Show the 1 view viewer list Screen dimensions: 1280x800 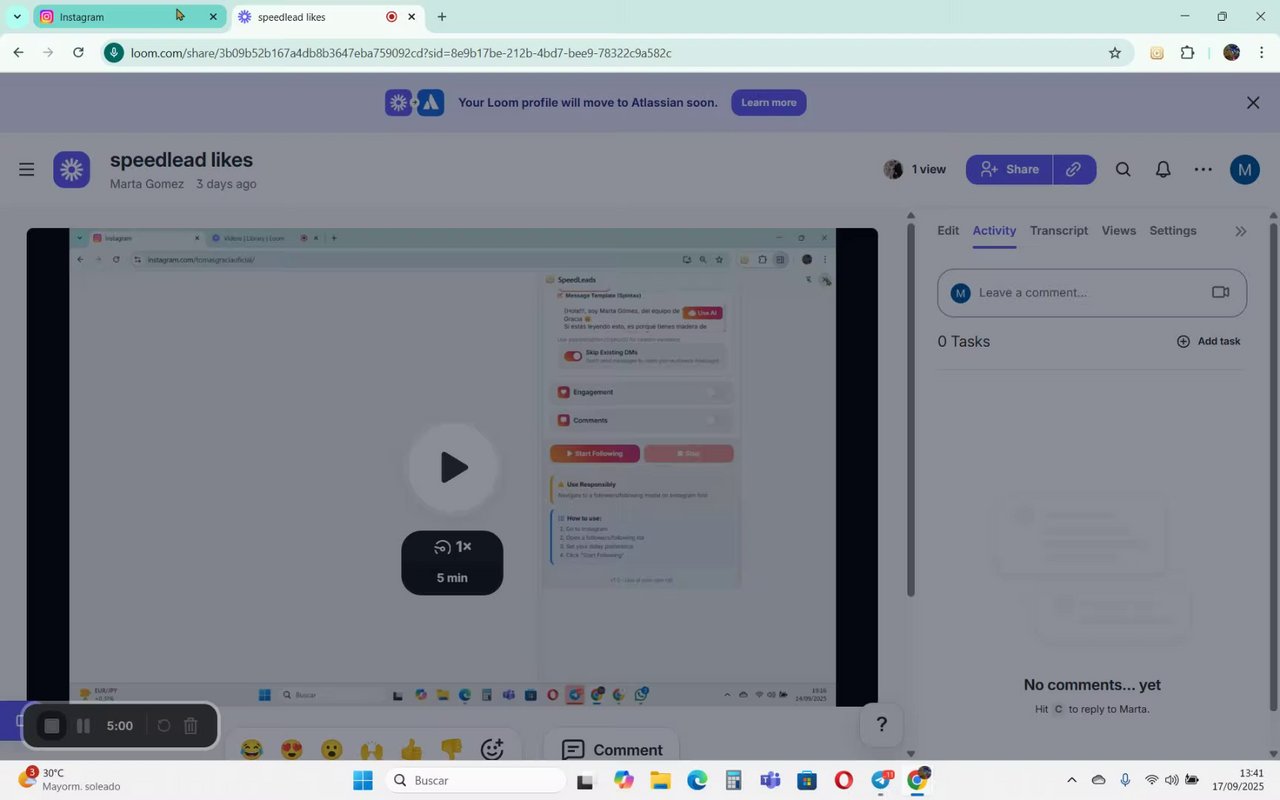[915, 169]
